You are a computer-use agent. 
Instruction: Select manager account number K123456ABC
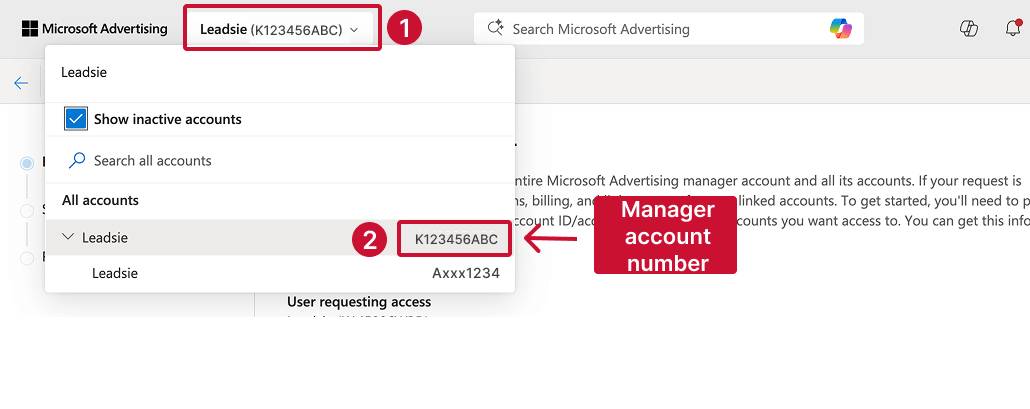[456, 239]
